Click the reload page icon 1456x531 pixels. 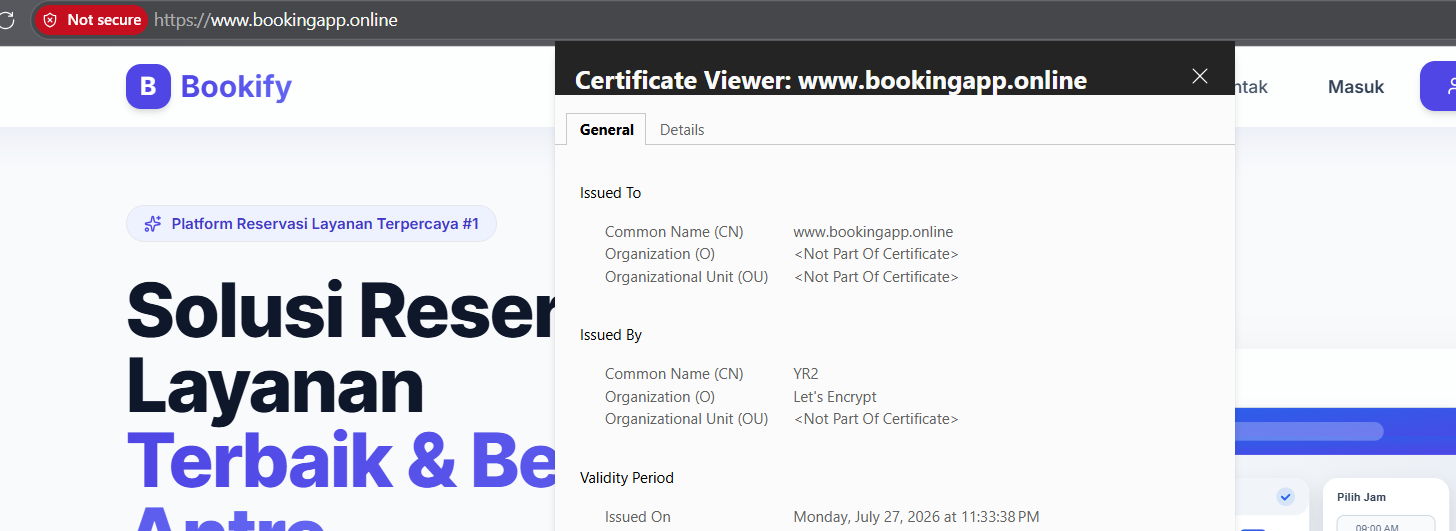pos(6,20)
